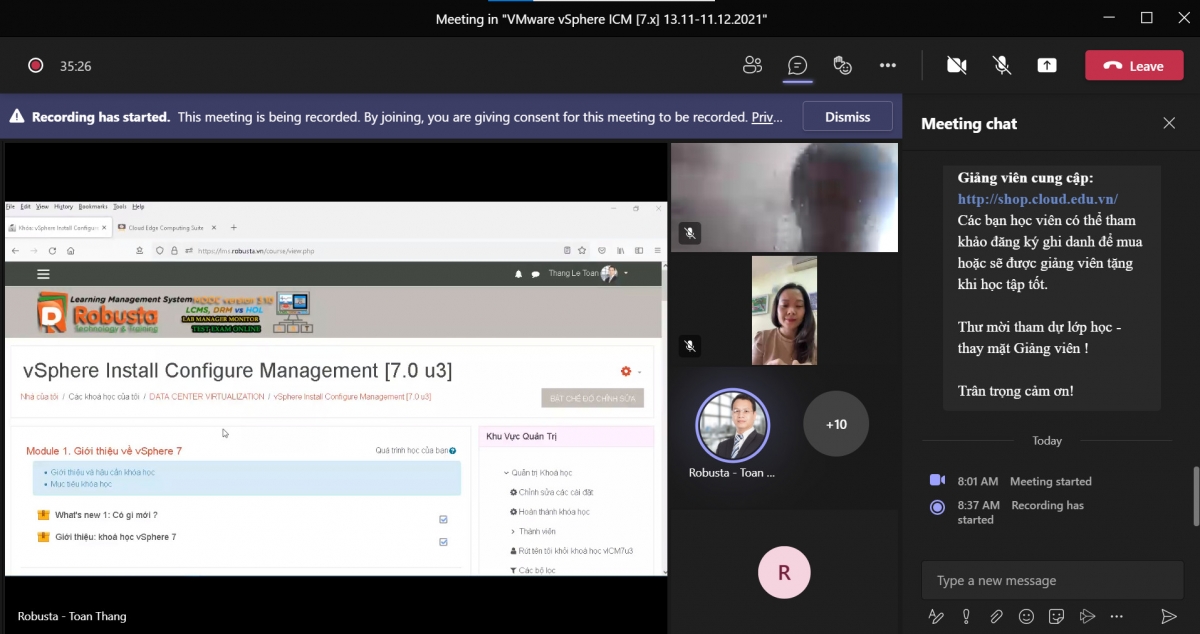The width and height of the screenshot is (1200, 634).
Task: Set message delivery options (exclamation)
Action: 966,616
